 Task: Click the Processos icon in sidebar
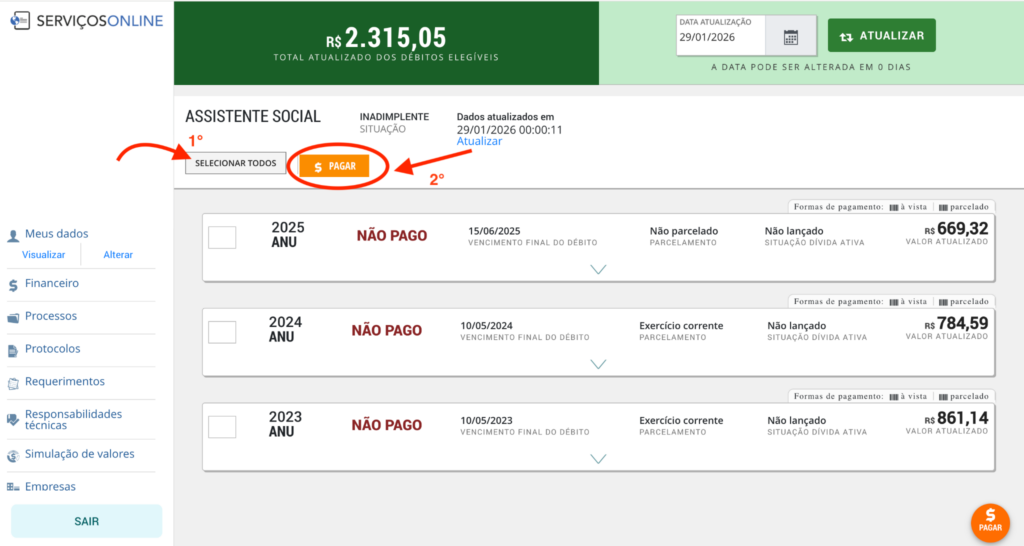[13, 318]
